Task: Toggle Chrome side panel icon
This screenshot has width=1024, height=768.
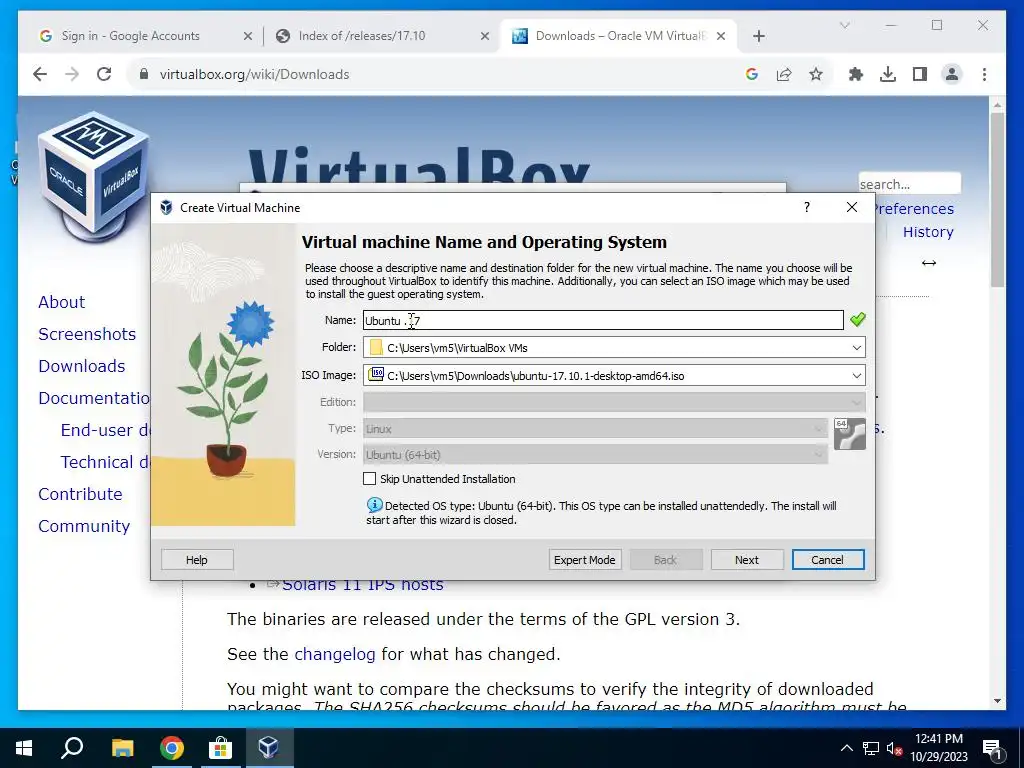Action: 920,74
